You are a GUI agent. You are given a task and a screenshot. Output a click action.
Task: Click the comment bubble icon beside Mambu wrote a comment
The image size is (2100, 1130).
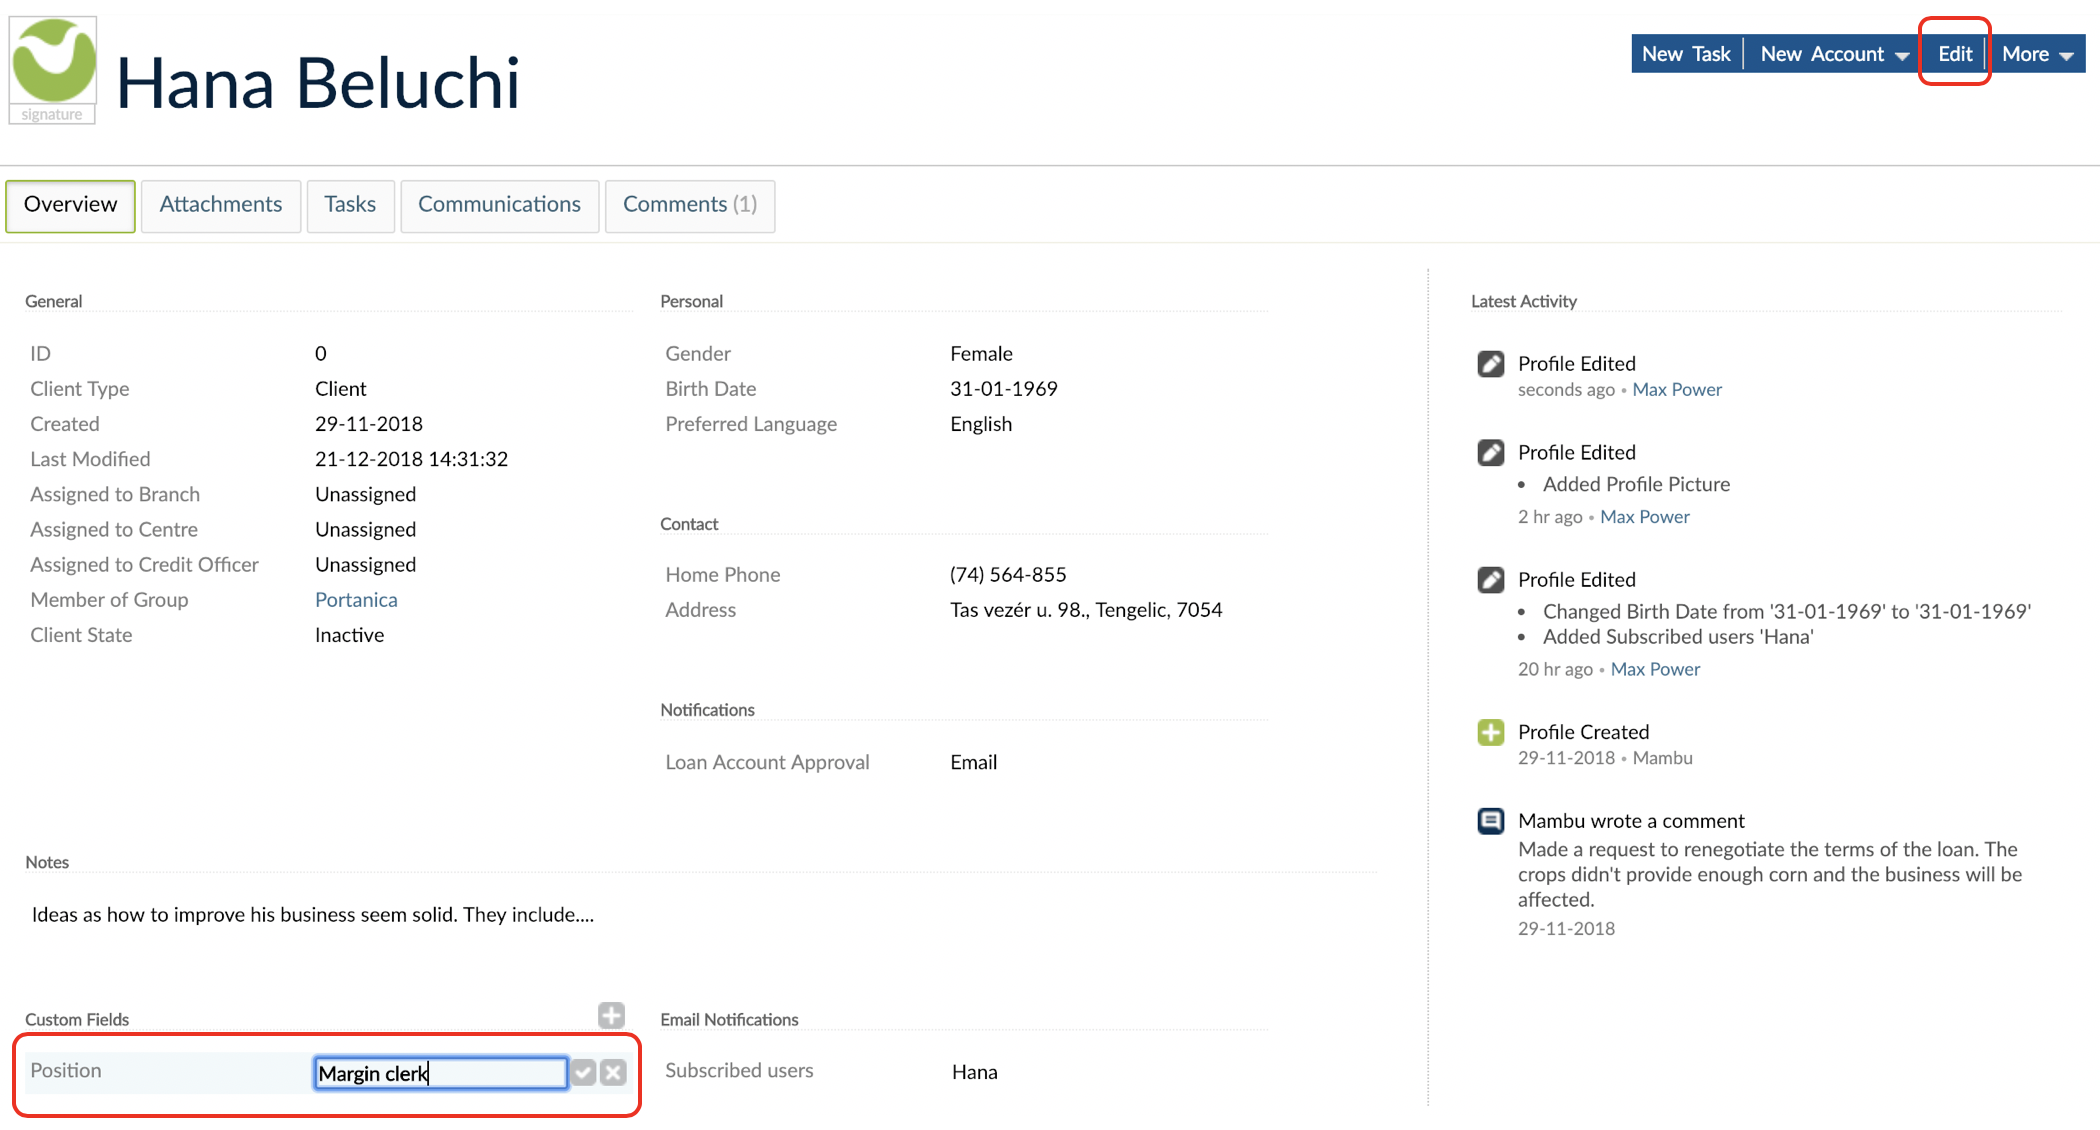click(1490, 820)
